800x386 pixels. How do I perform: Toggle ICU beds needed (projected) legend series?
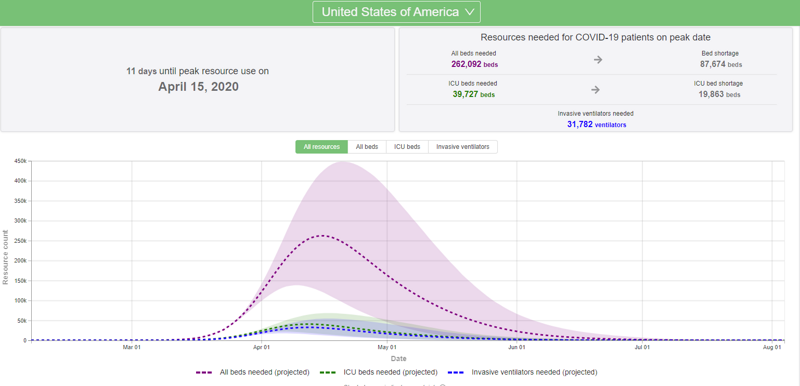click(x=378, y=372)
